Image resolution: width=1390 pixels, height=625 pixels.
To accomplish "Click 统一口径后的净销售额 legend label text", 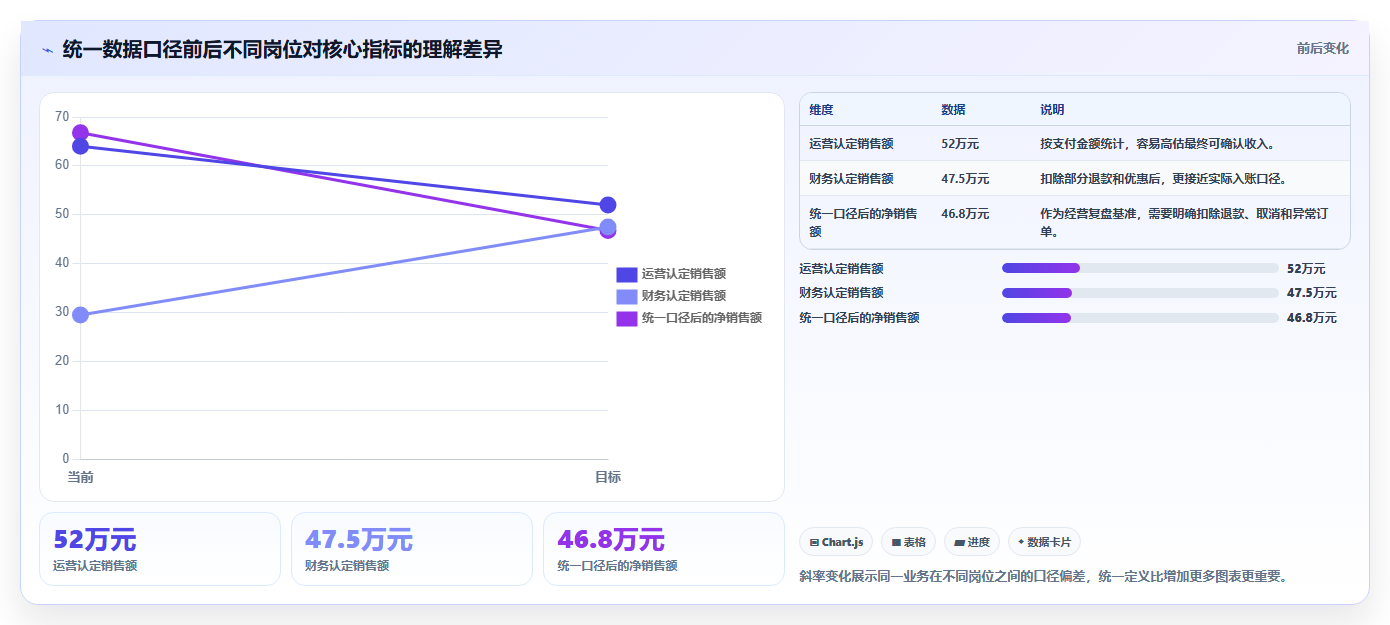I will 701,318.
